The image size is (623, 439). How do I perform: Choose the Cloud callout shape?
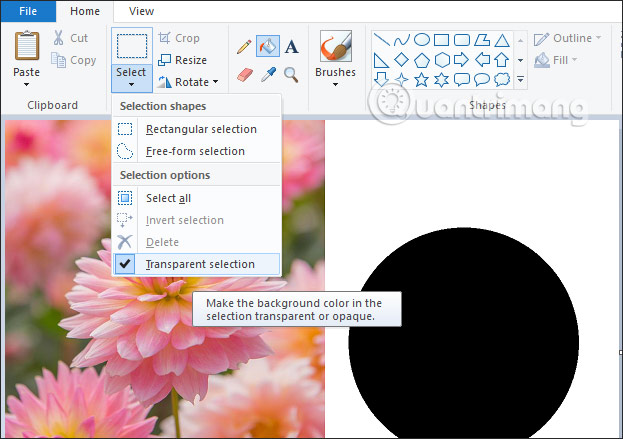coord(502,79)
